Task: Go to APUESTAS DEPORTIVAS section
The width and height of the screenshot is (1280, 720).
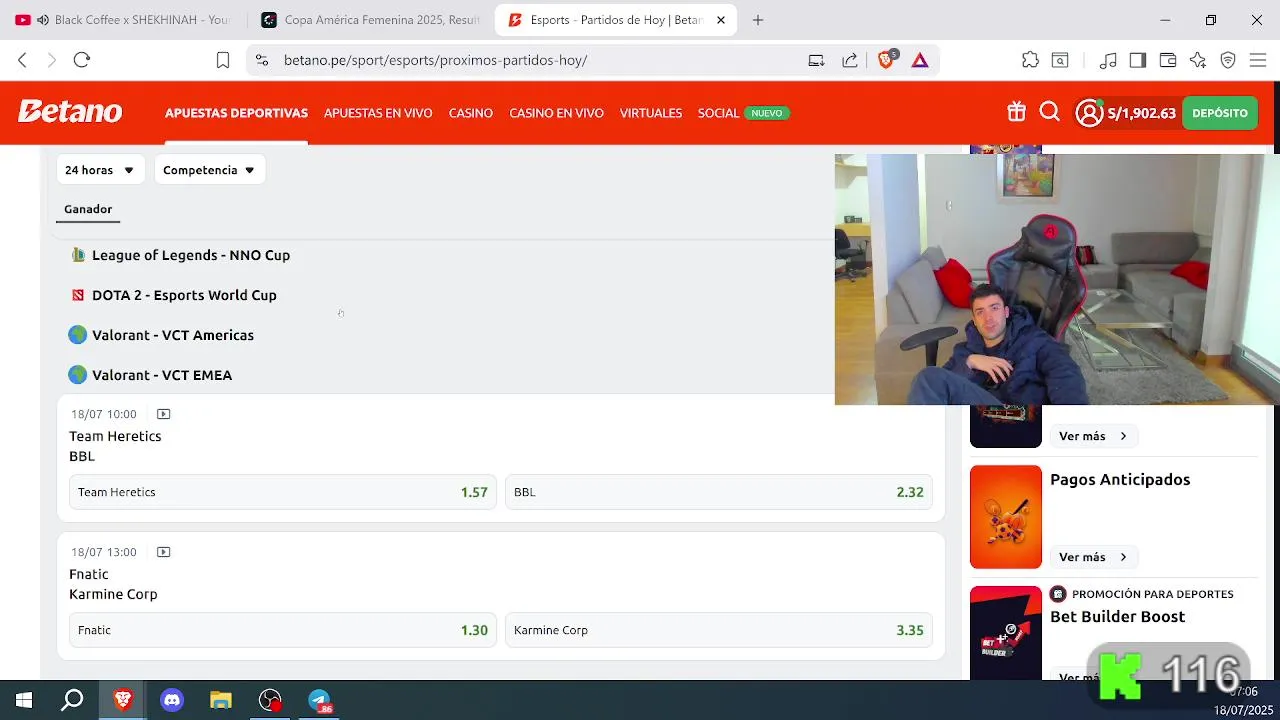Action: (236, 113)
